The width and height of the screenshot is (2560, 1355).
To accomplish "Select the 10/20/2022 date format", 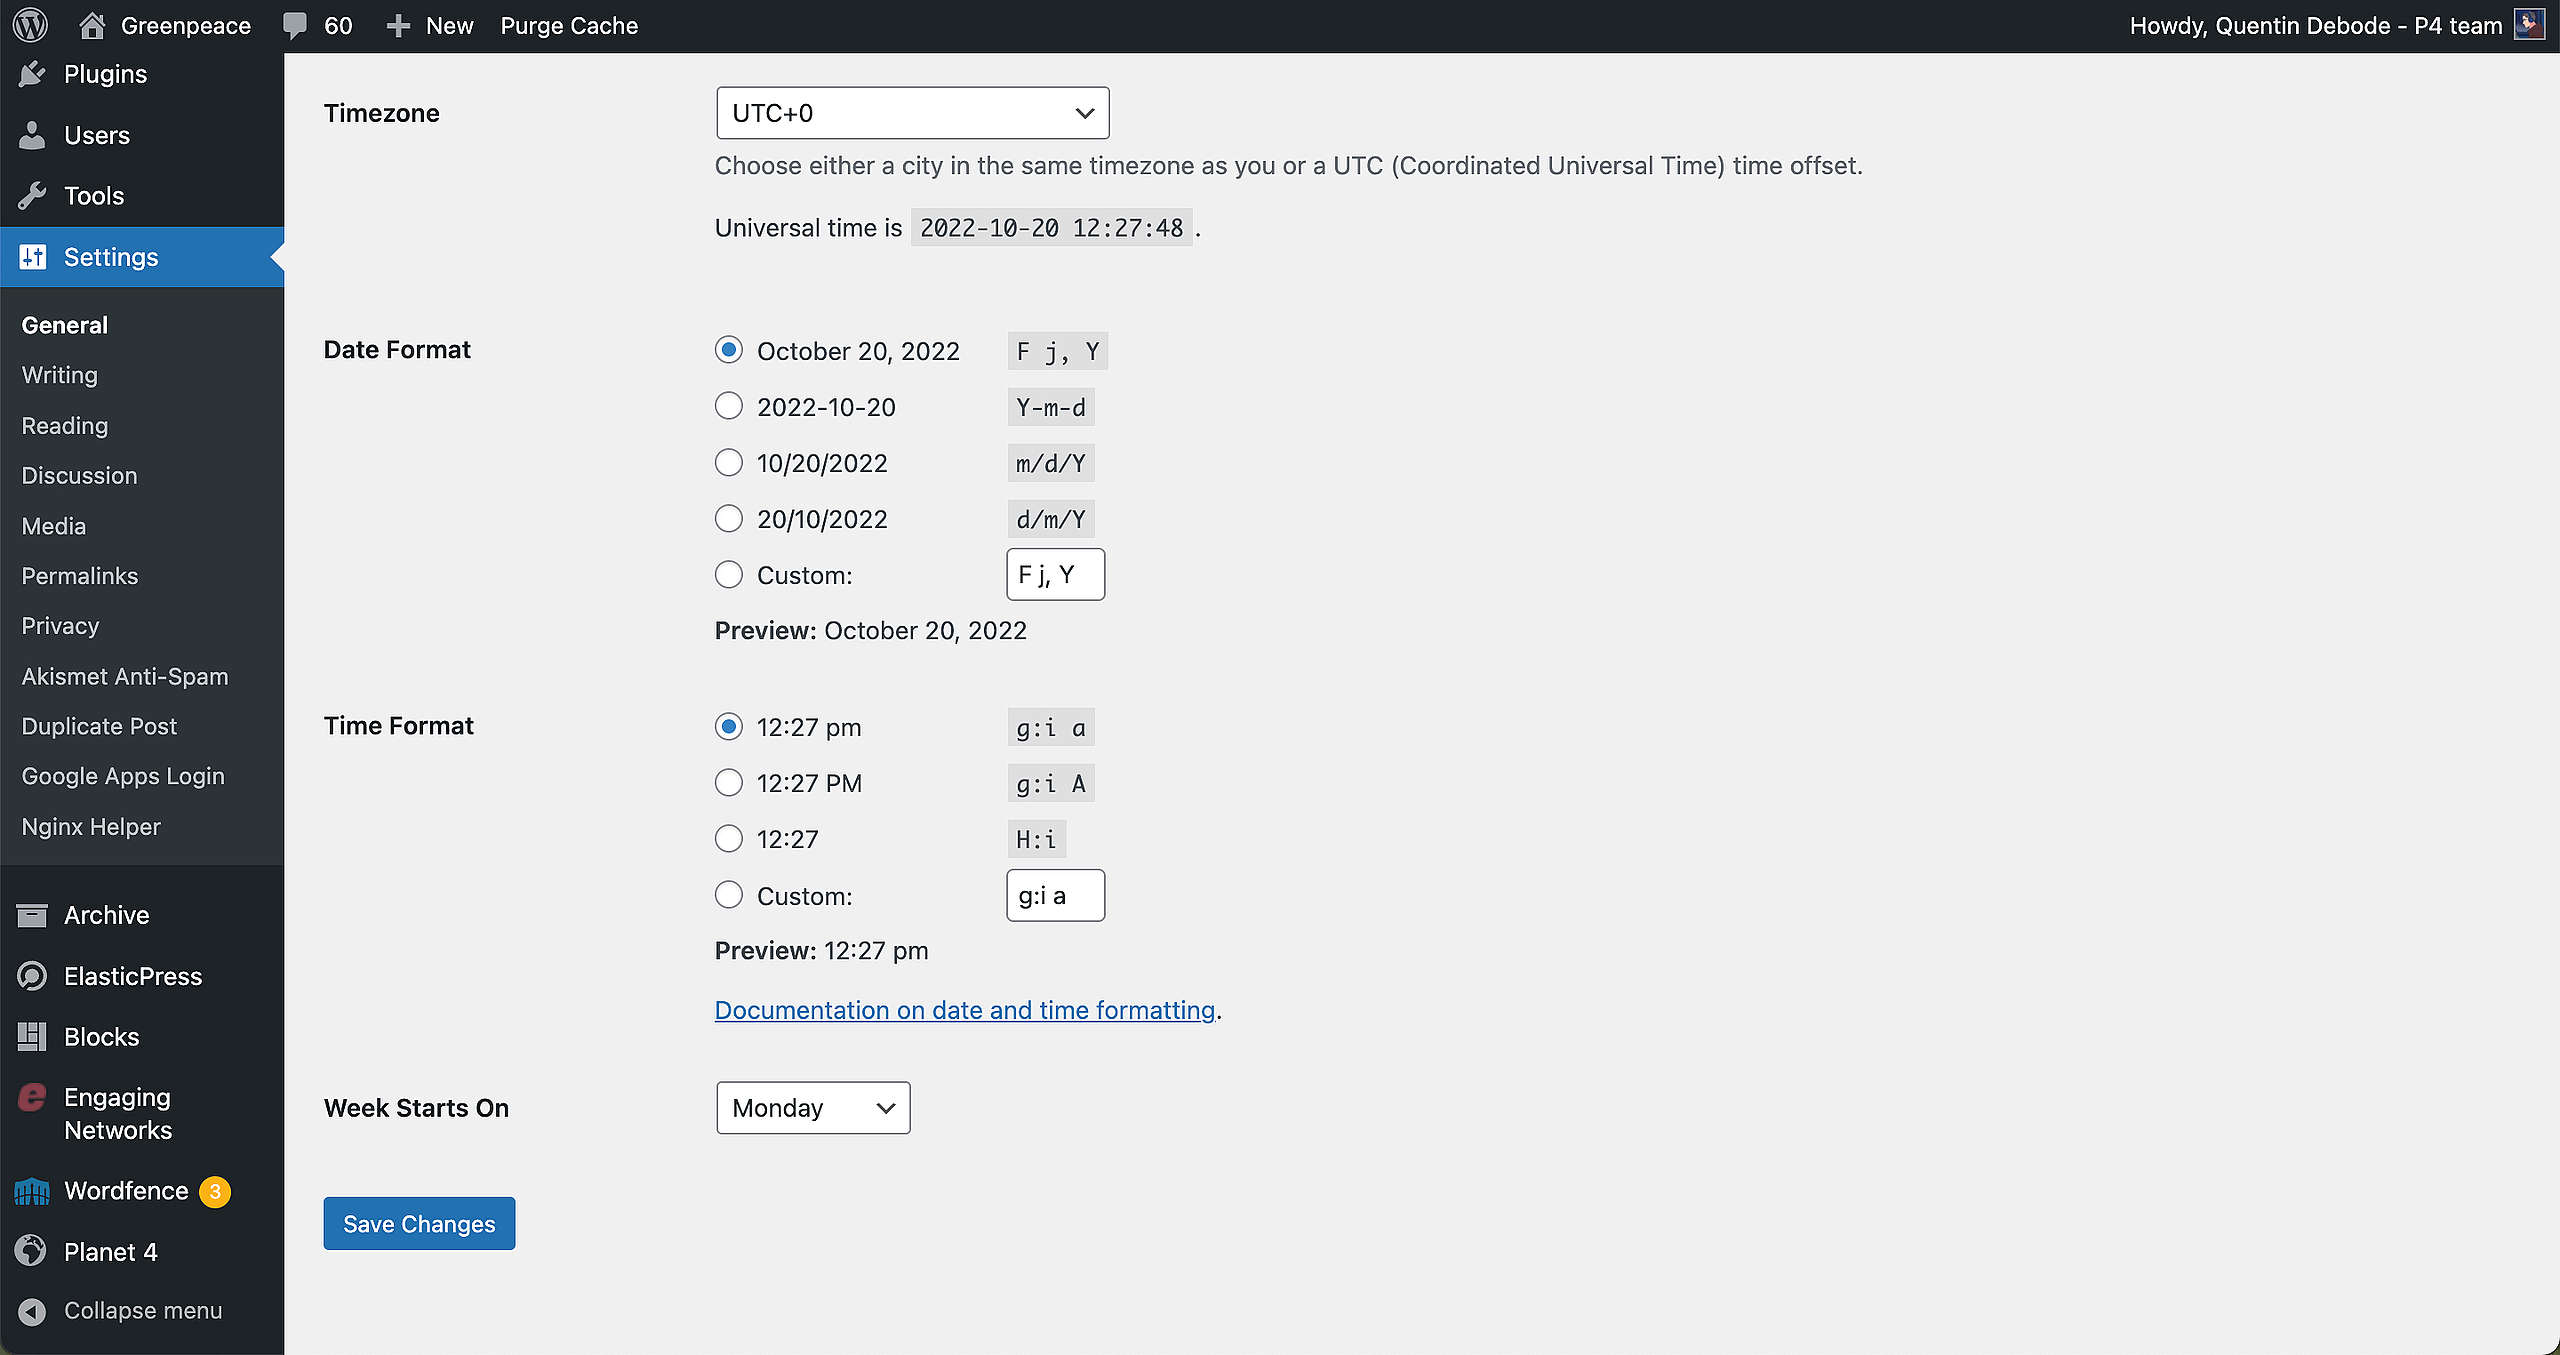I will [x=729, y=462].
